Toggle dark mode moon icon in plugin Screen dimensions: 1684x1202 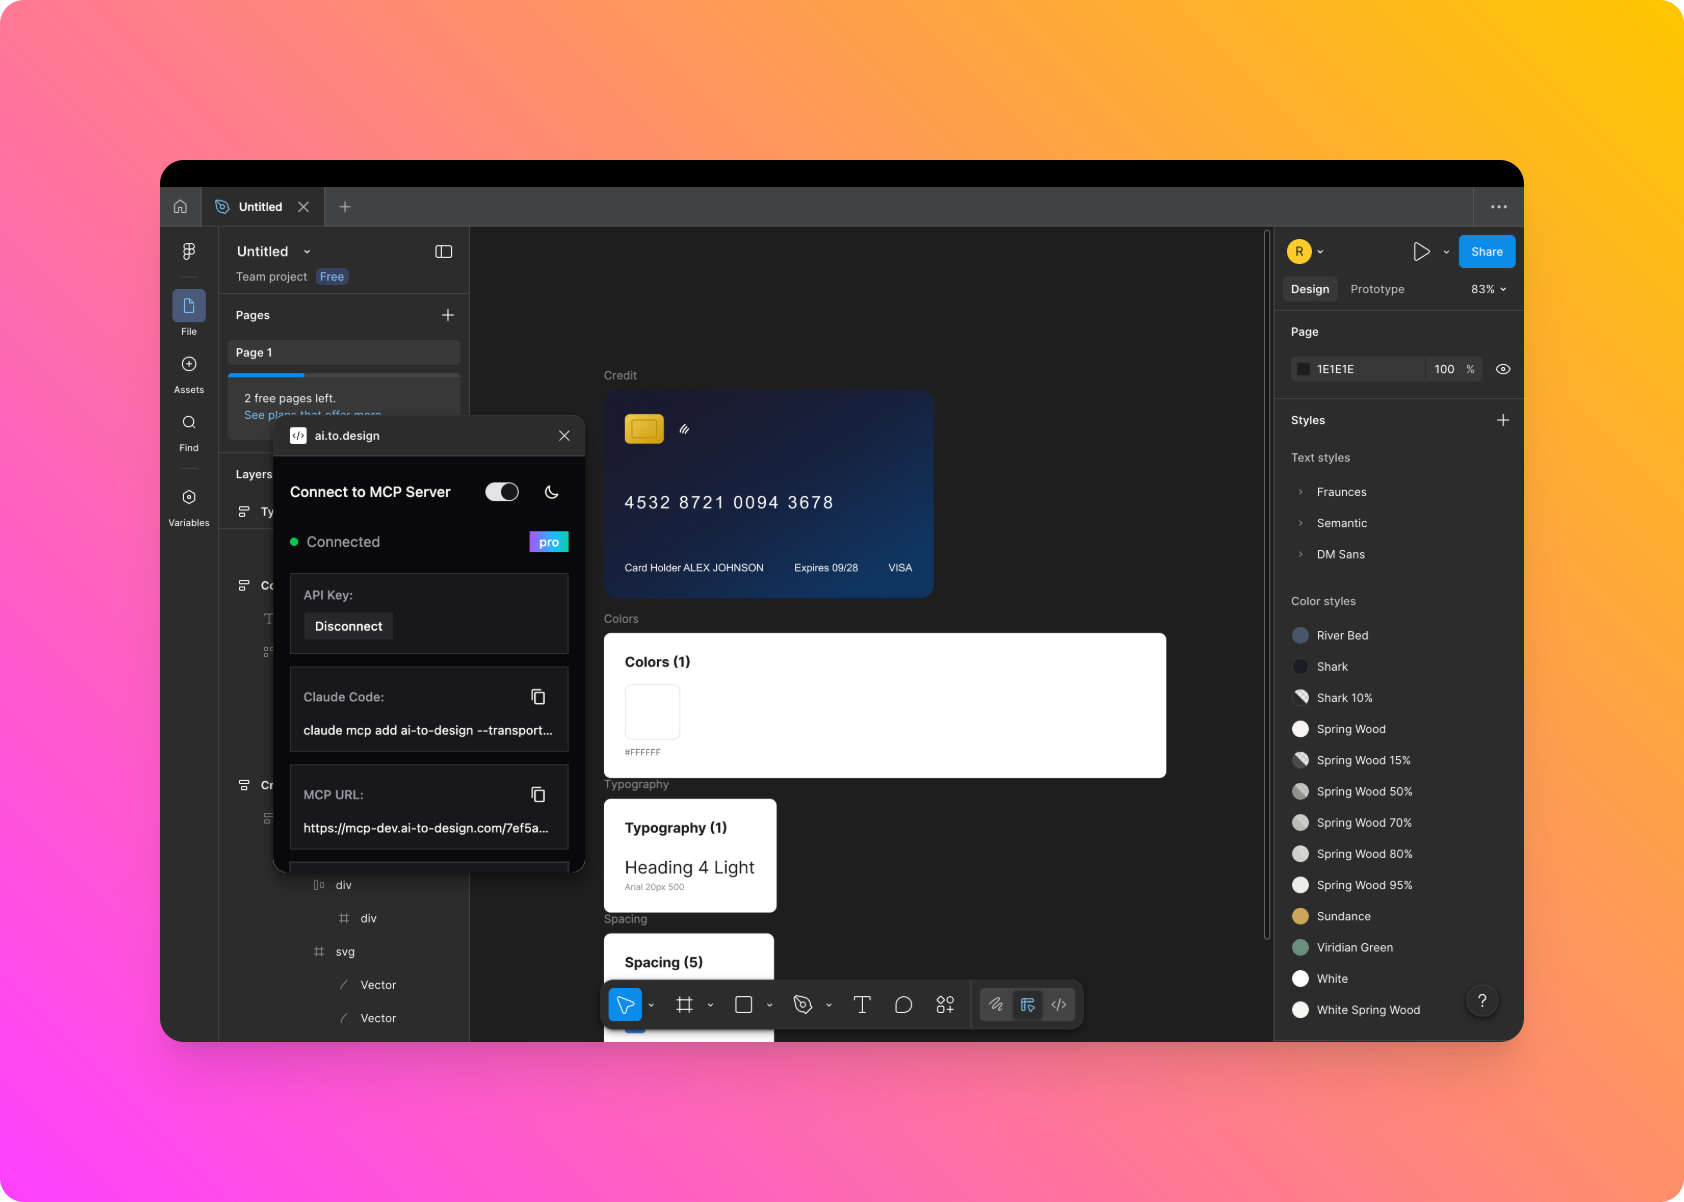551,492
